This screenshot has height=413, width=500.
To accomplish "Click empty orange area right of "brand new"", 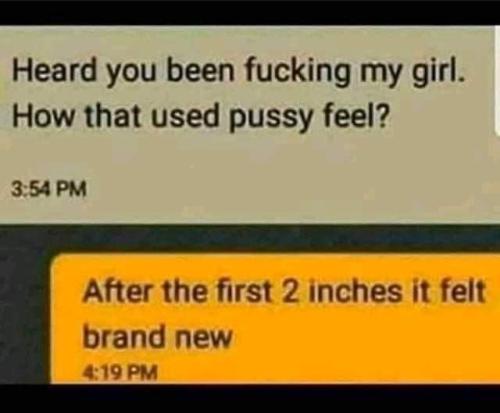I will click(363, 337).
